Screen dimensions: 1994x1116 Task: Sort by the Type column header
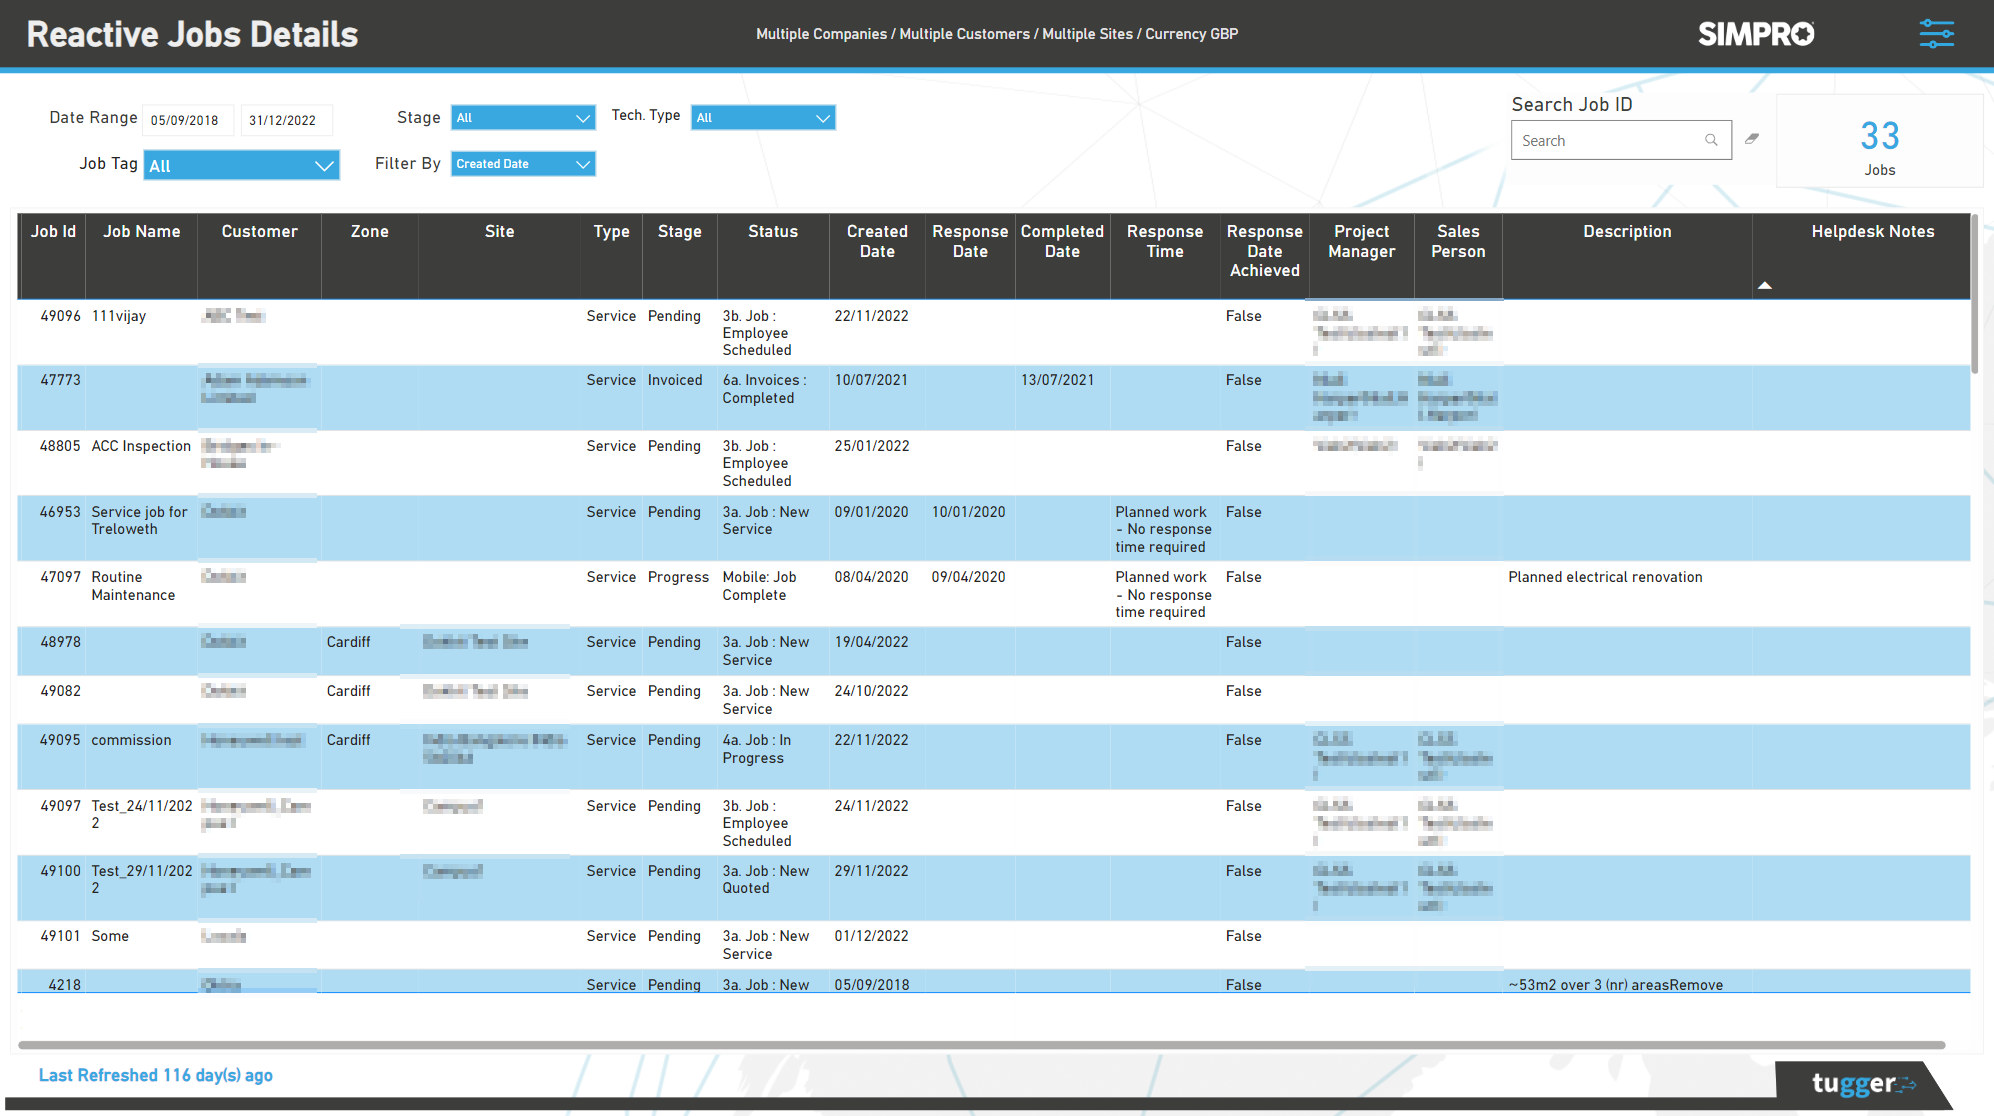tap(611, 232)
